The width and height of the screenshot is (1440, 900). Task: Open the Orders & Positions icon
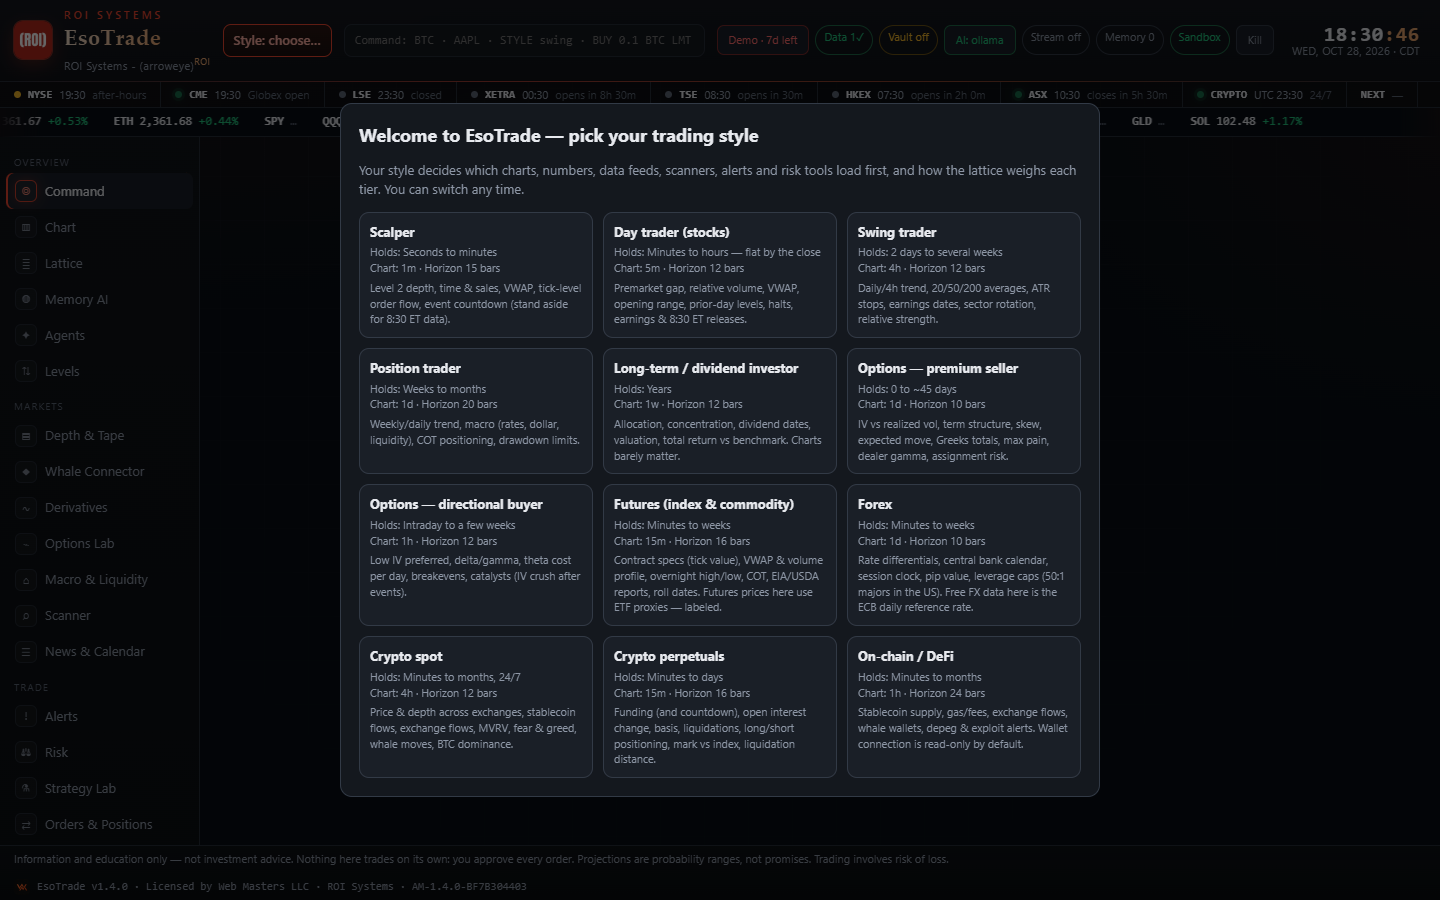click(x=26, y=824)
